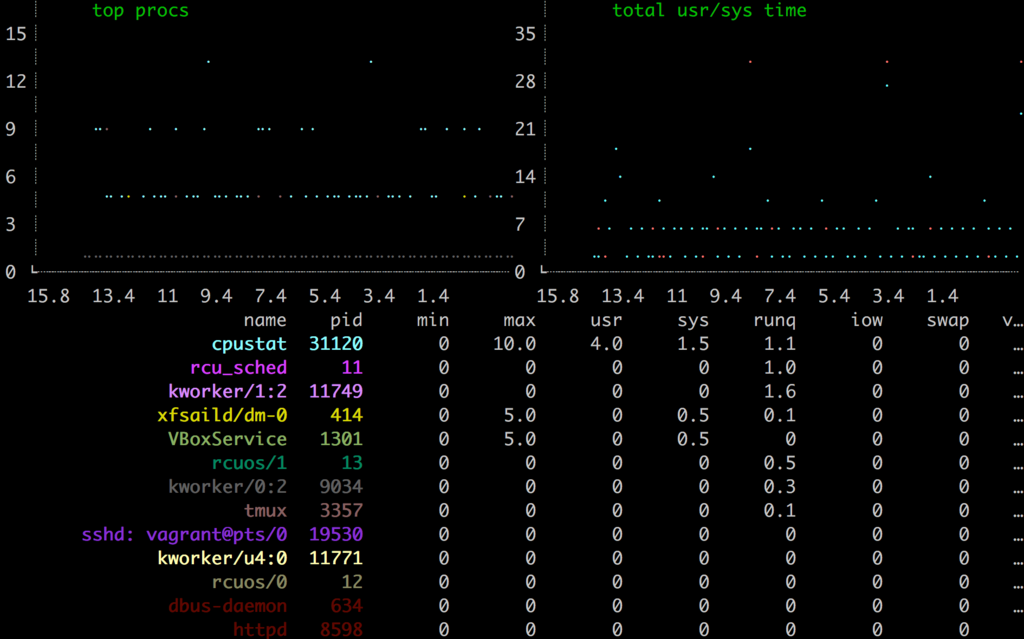This screenshot has width=1024, height=639.
Task: Click pid 9034 in the kworker/0:2 row
Action: click(x=341, y=487)
